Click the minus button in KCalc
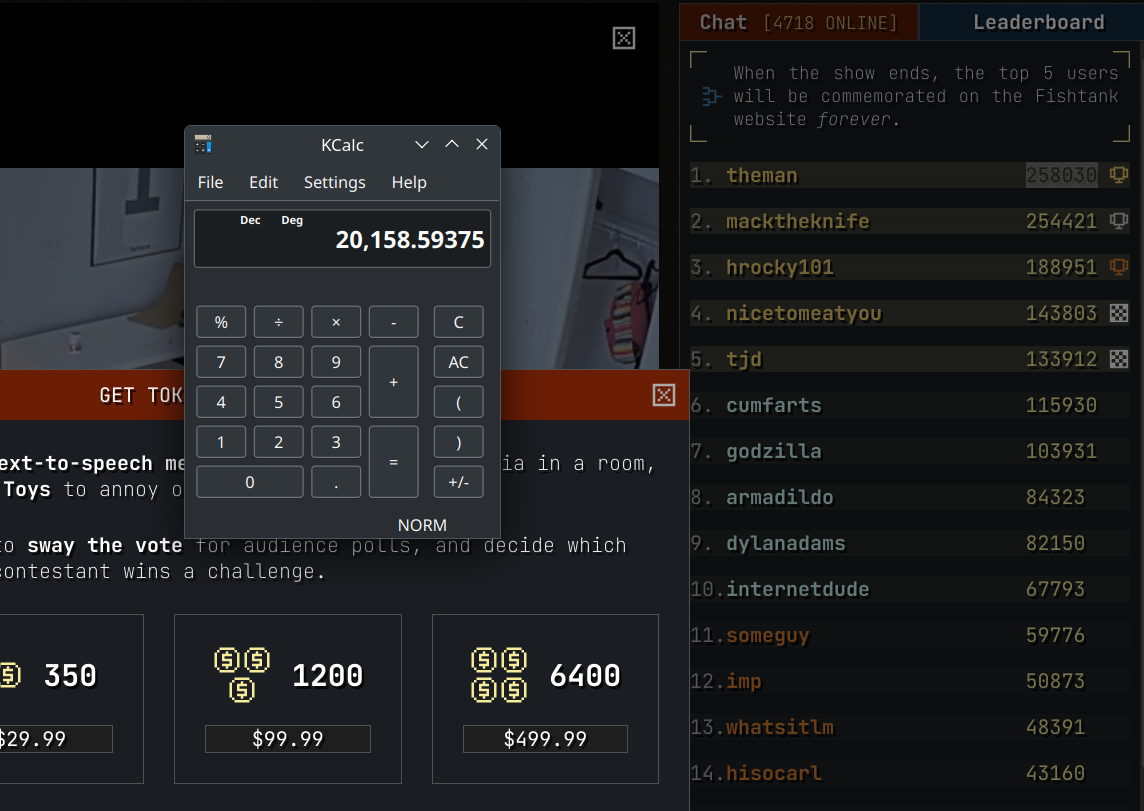This screenshot has height=811, width=1144. click(x=394, y=322)
